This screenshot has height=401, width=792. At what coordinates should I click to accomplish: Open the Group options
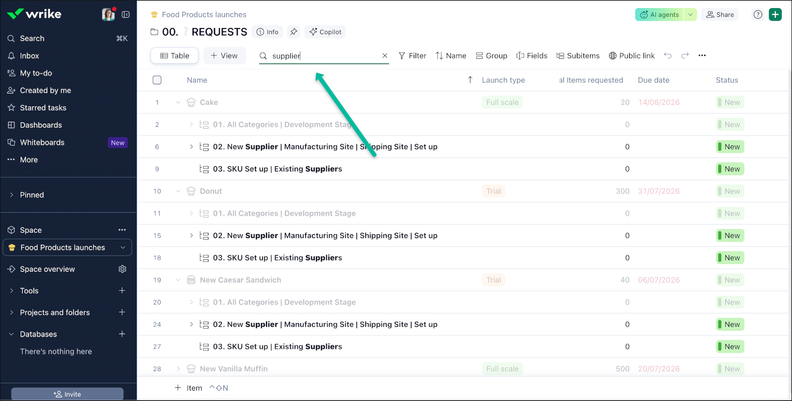coord(491,56)
